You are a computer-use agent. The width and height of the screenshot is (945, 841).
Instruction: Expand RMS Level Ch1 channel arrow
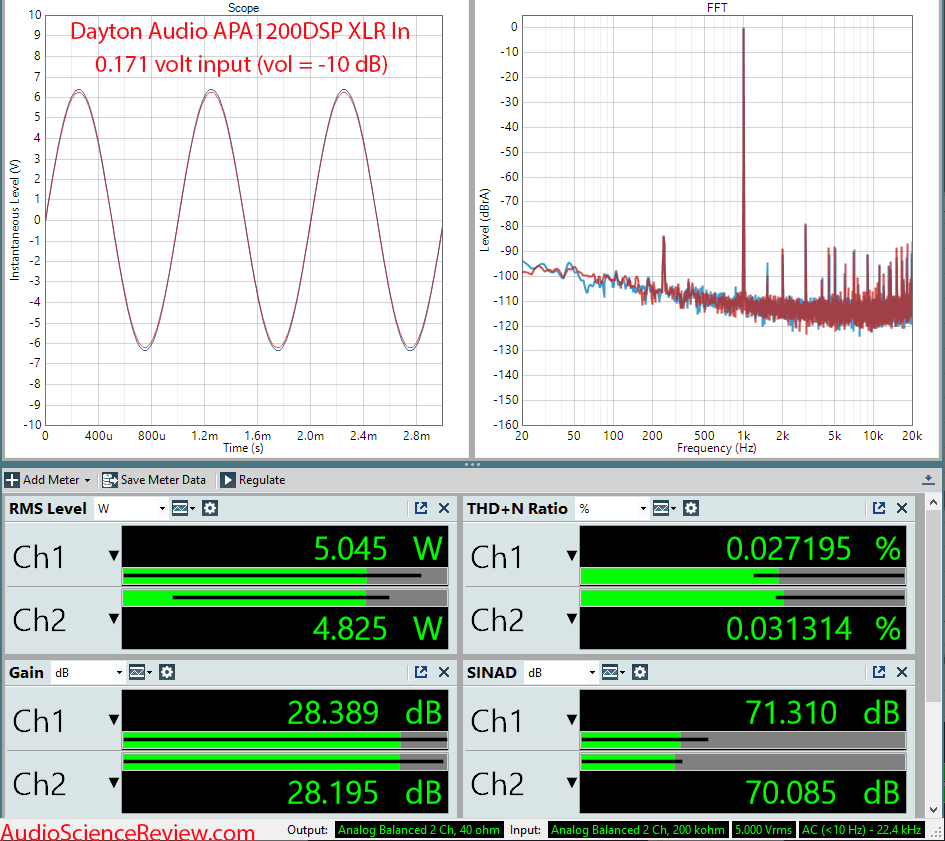click(x=113, y=556)
